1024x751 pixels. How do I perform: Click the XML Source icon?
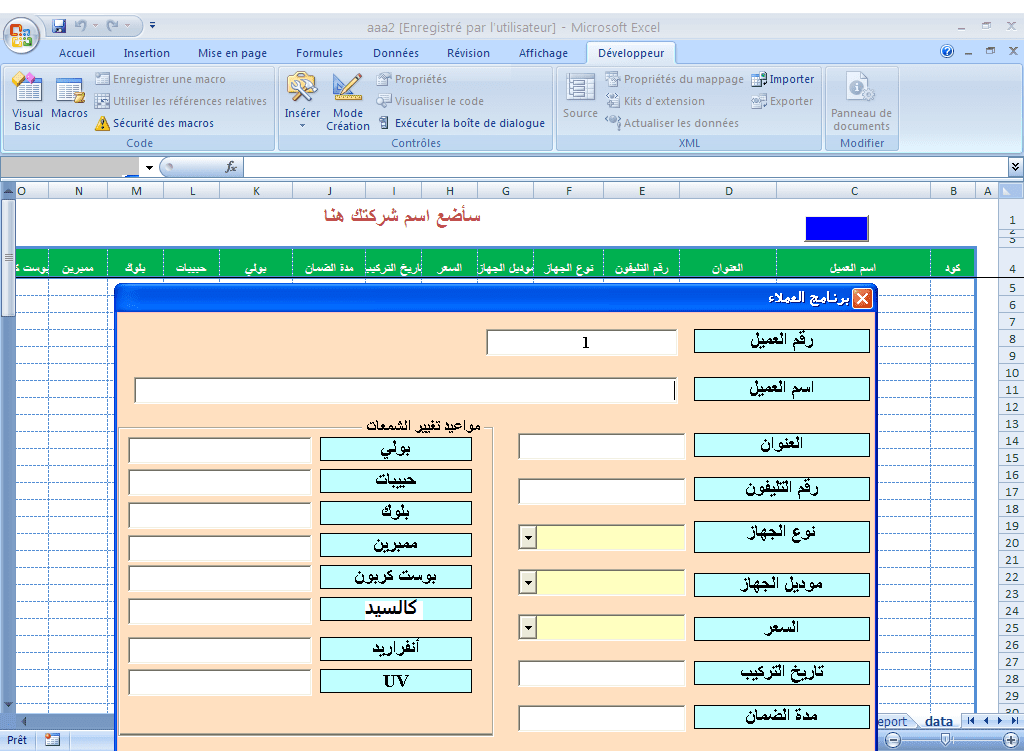[x=580, y=99]
